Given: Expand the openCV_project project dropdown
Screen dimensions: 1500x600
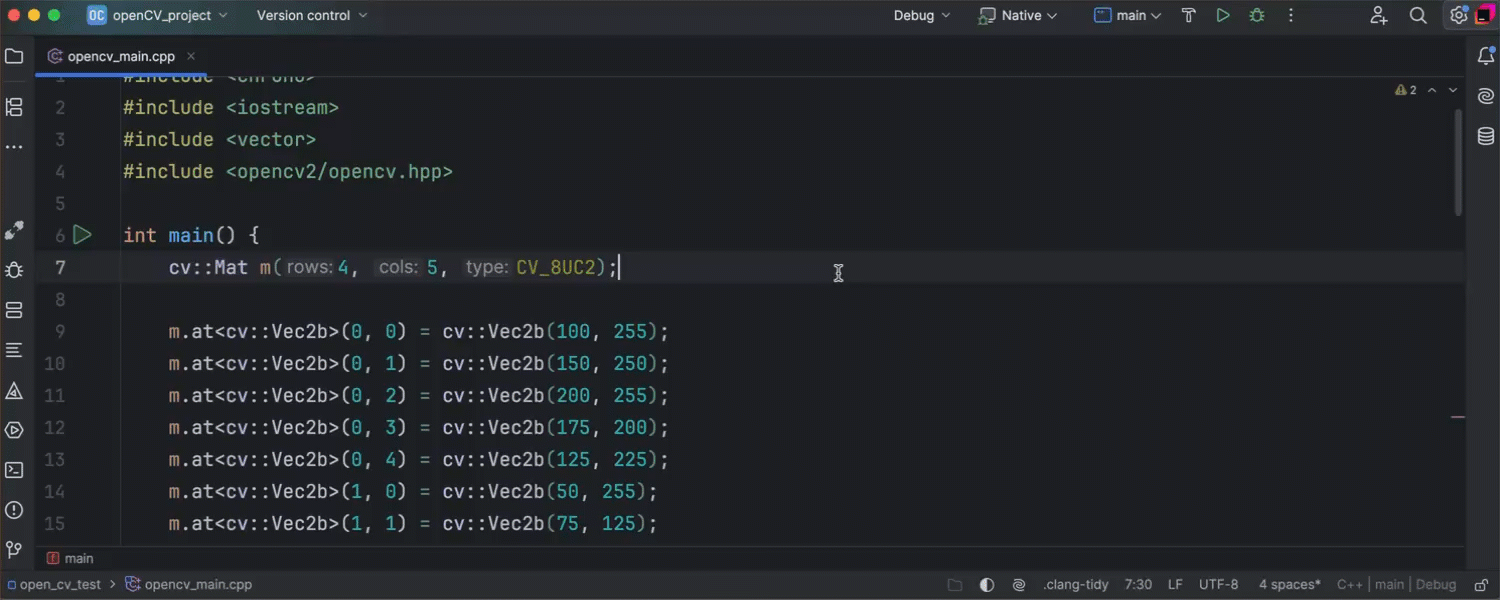Looking at the screenshot, I should (158, 16).
